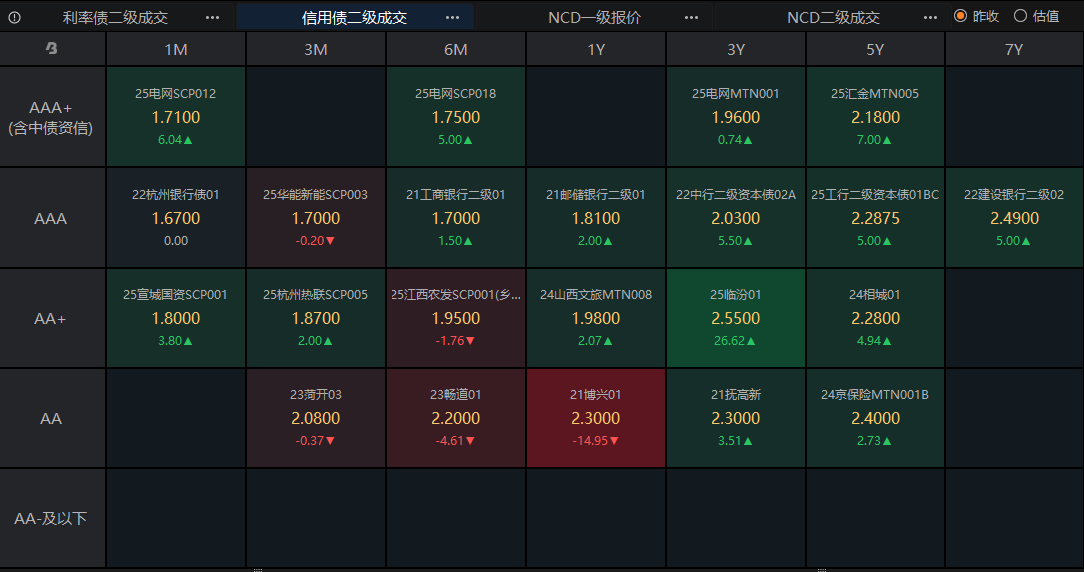
Task: Click the logo icon above the rating column
Action: (52, 49)
